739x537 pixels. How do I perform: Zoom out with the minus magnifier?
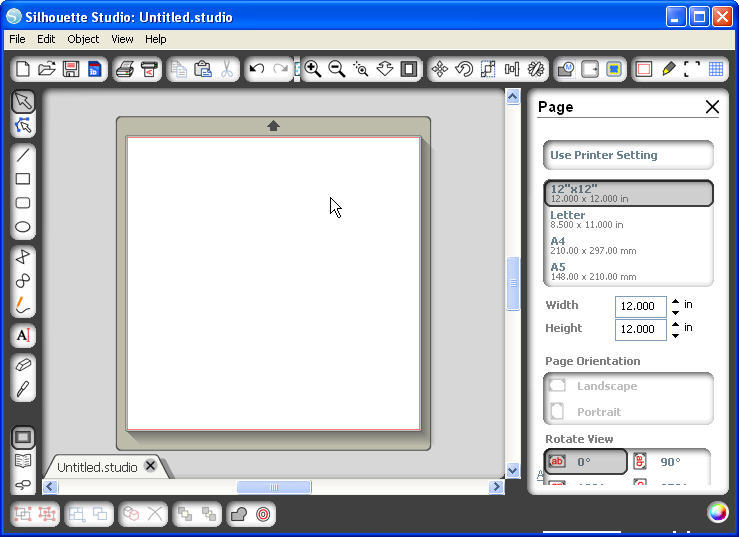[337, 69]
